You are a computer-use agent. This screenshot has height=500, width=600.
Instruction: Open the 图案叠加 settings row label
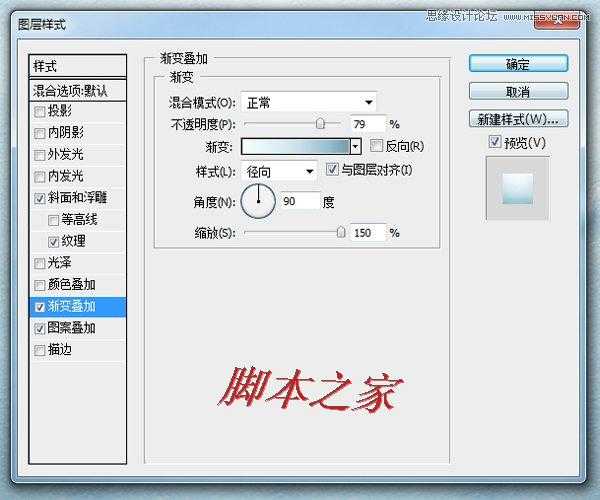point(72,328)
